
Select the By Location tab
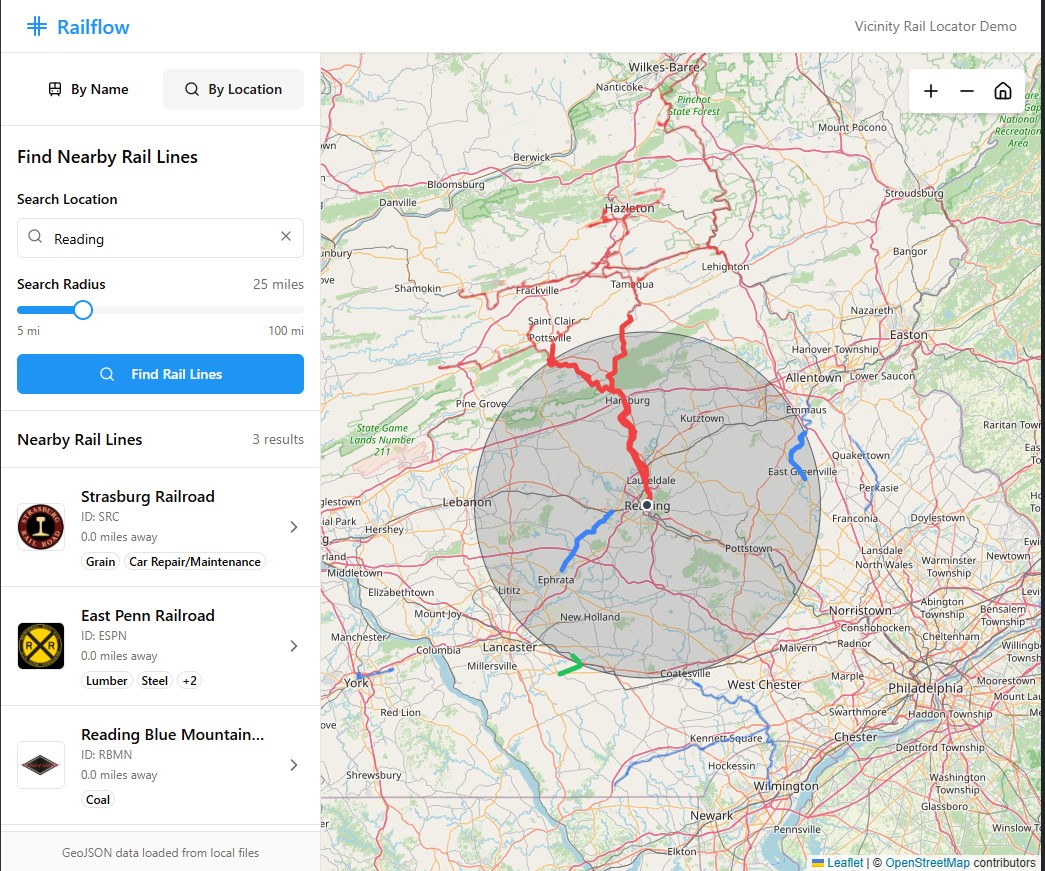(x=233, y=89)
